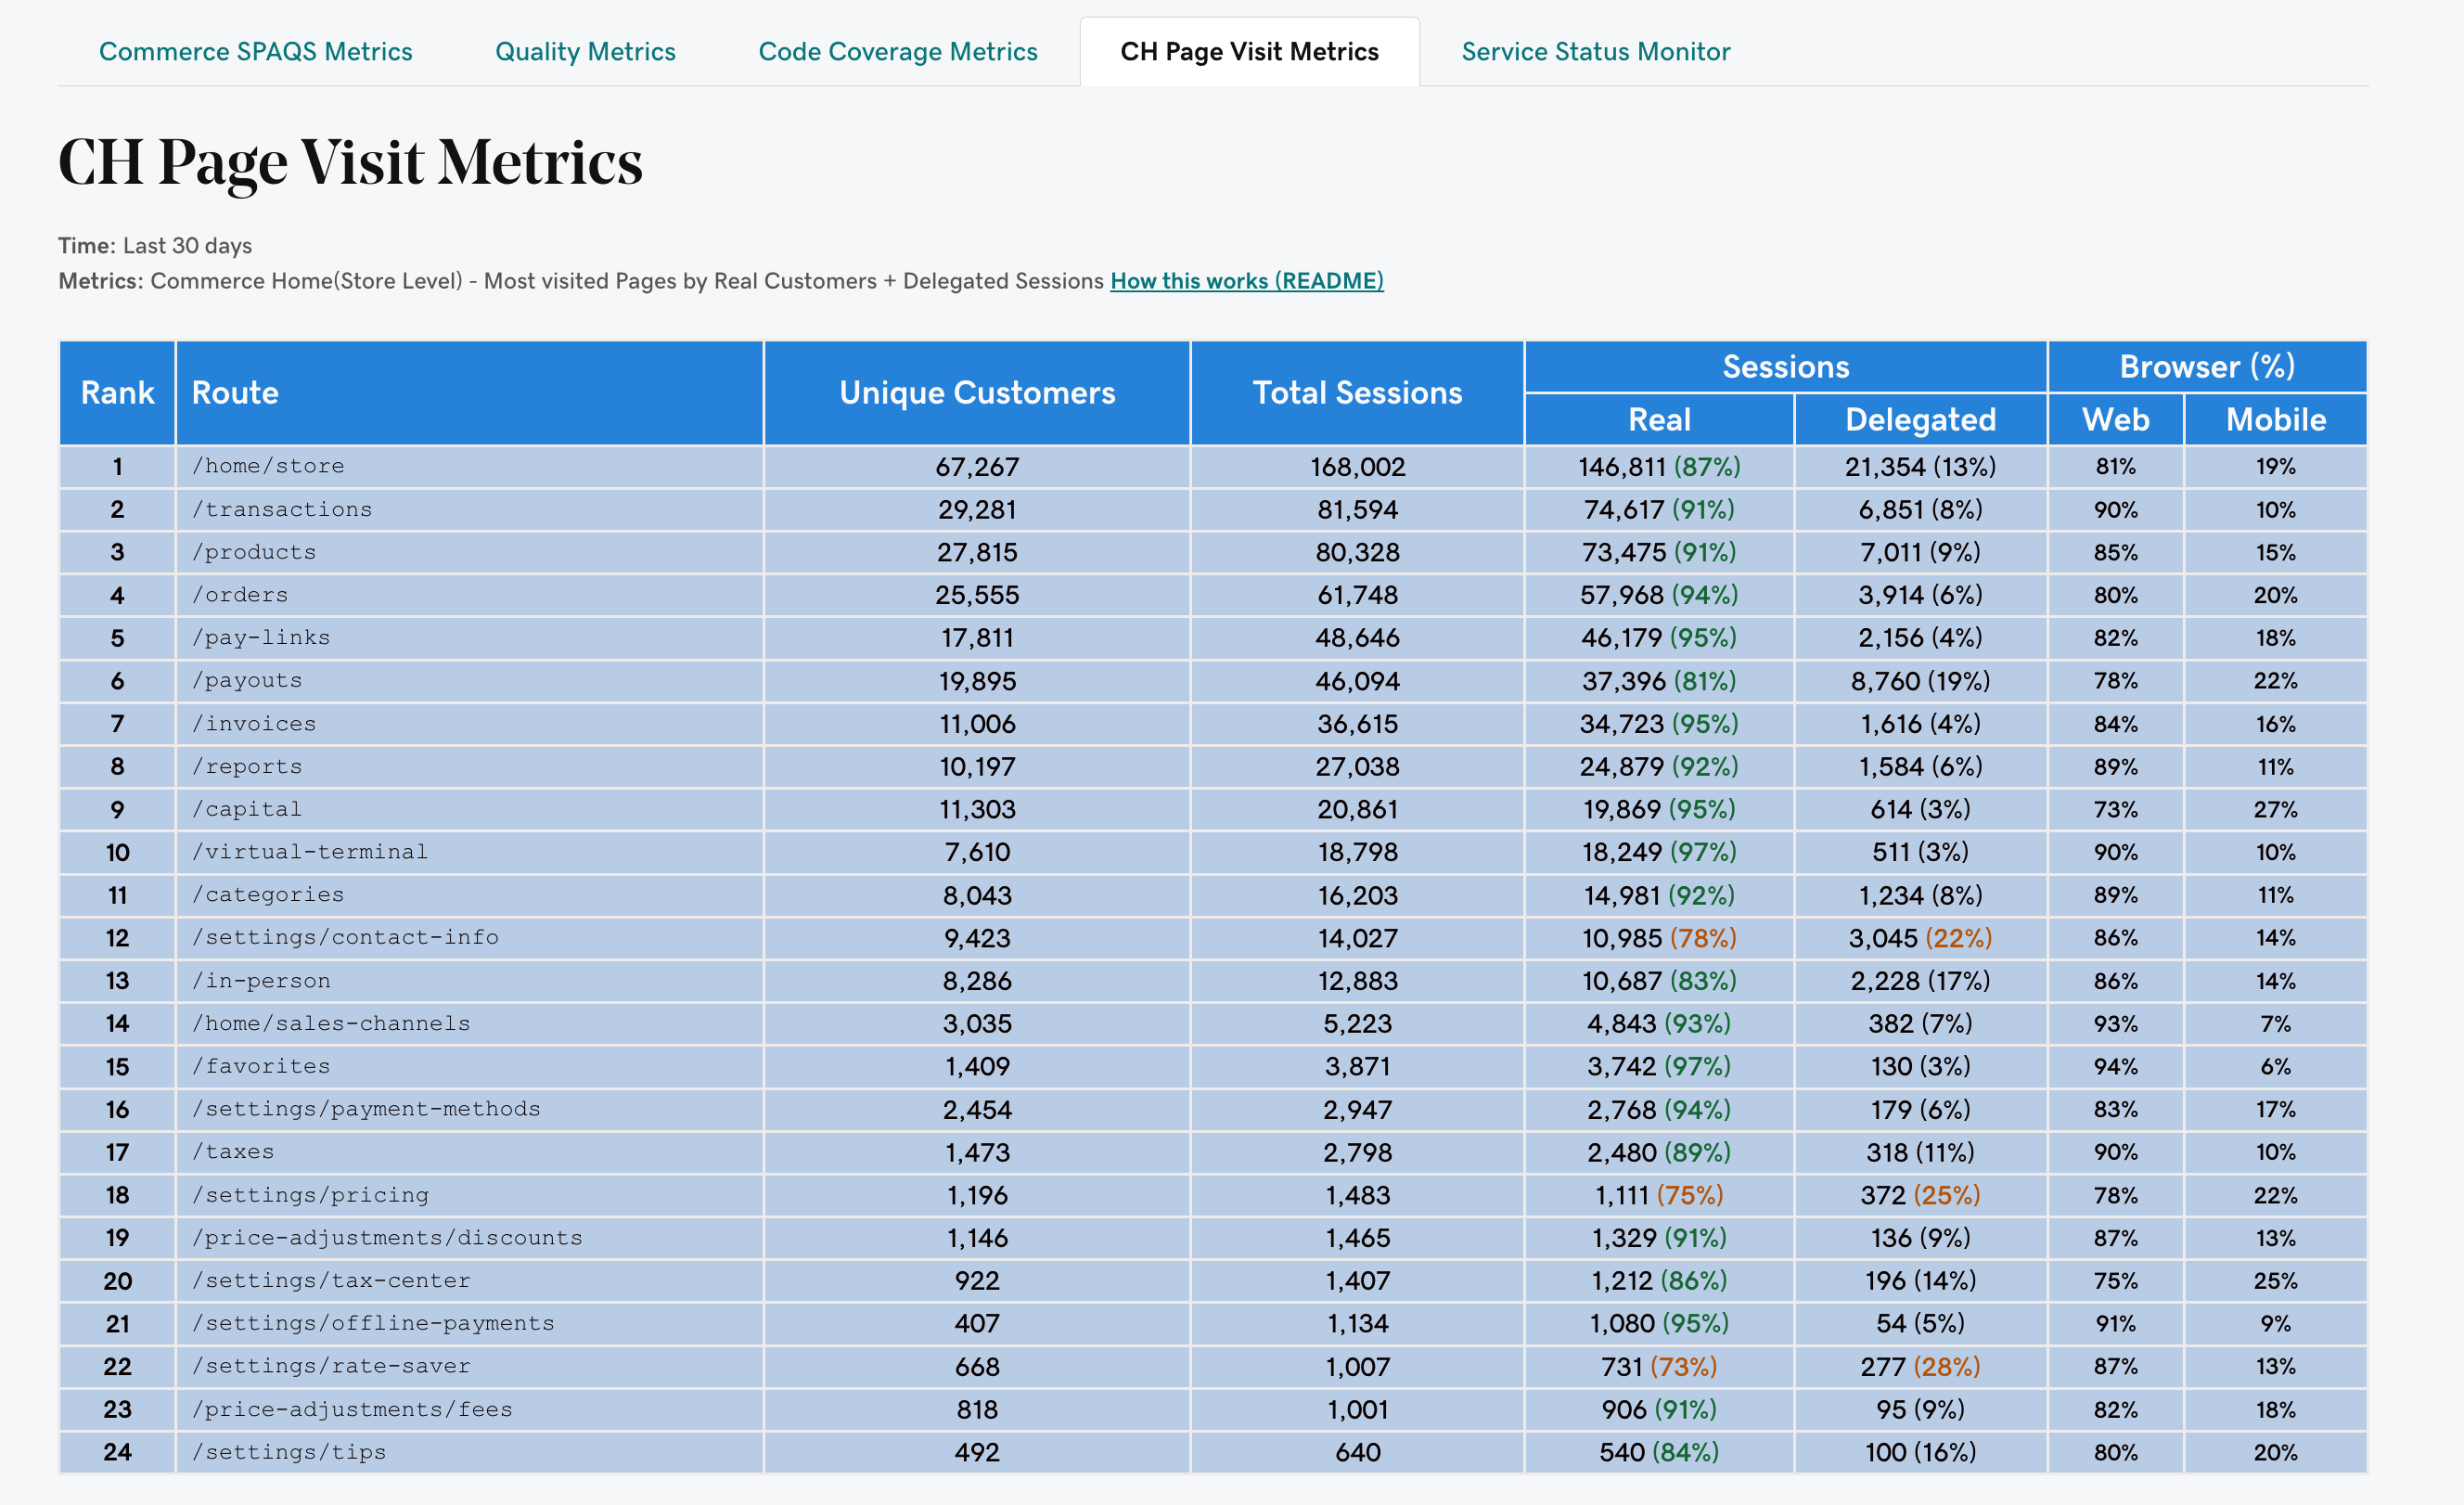Click the CH Page Visit Metrics tab
2464x1505 pixels.
[x=1250, y=51]
